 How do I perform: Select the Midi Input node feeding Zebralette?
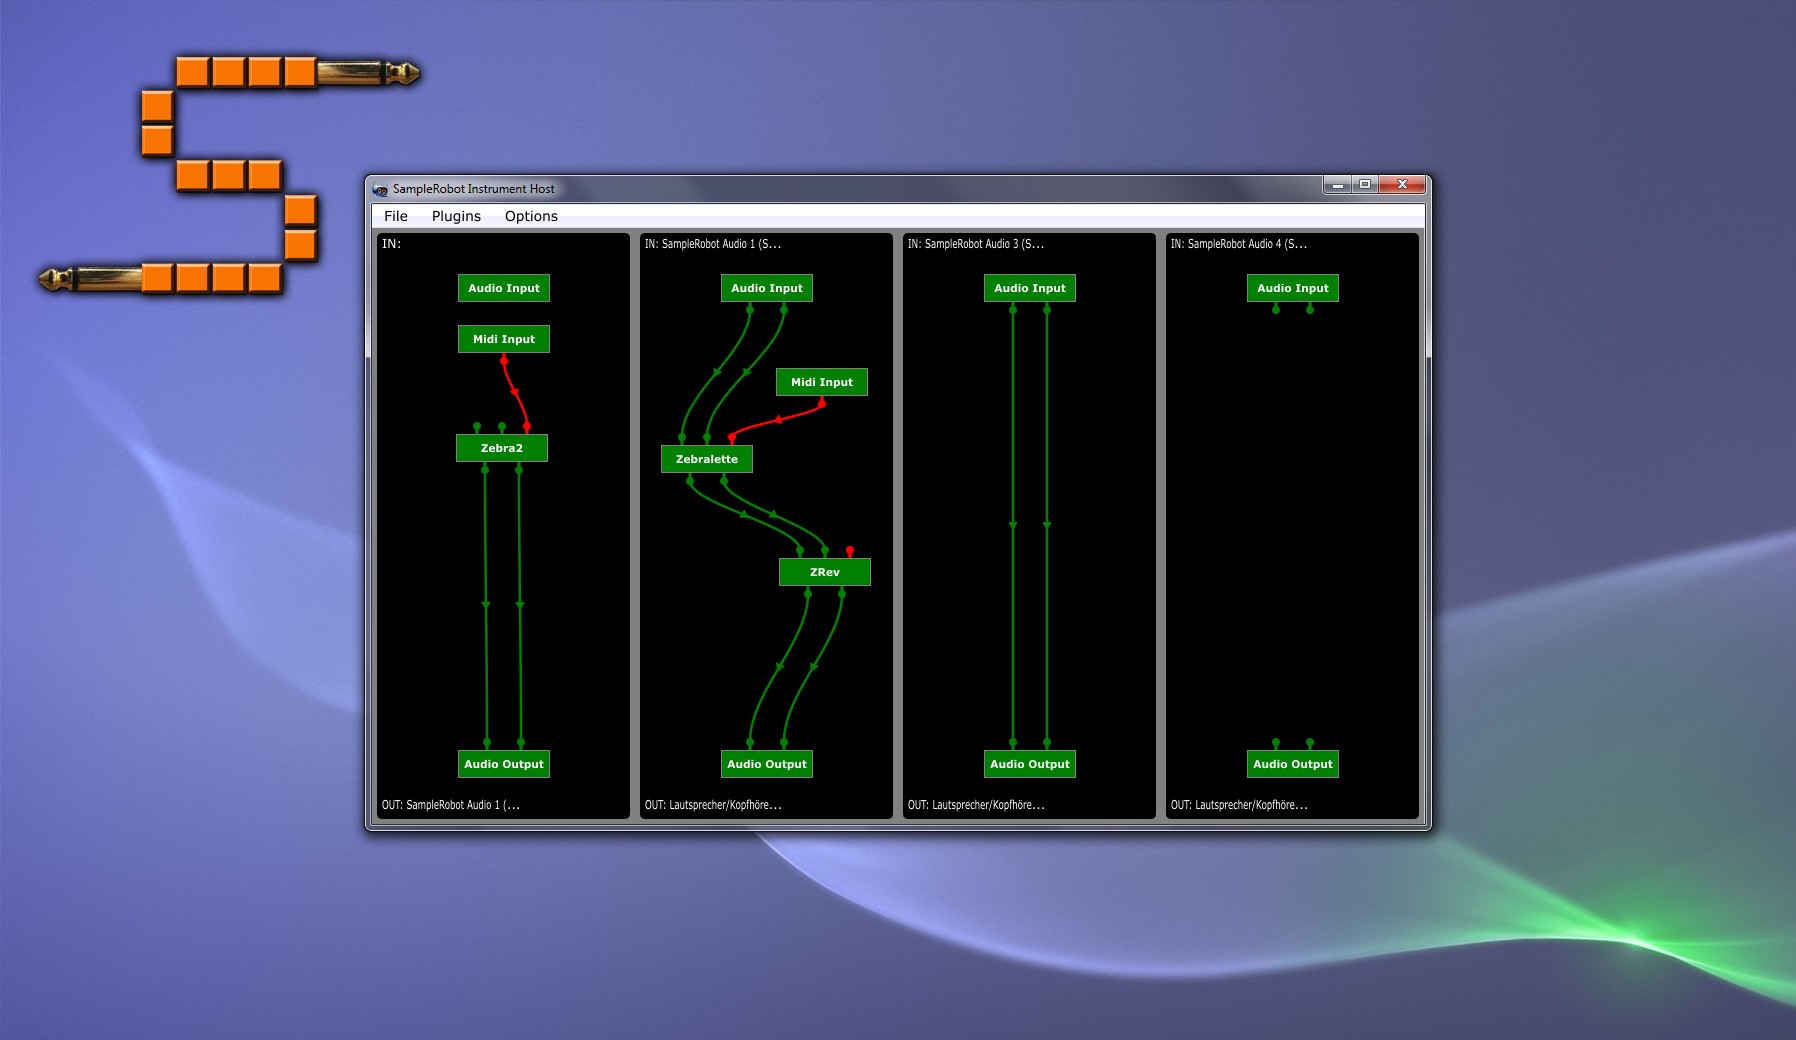coord(821,382)
